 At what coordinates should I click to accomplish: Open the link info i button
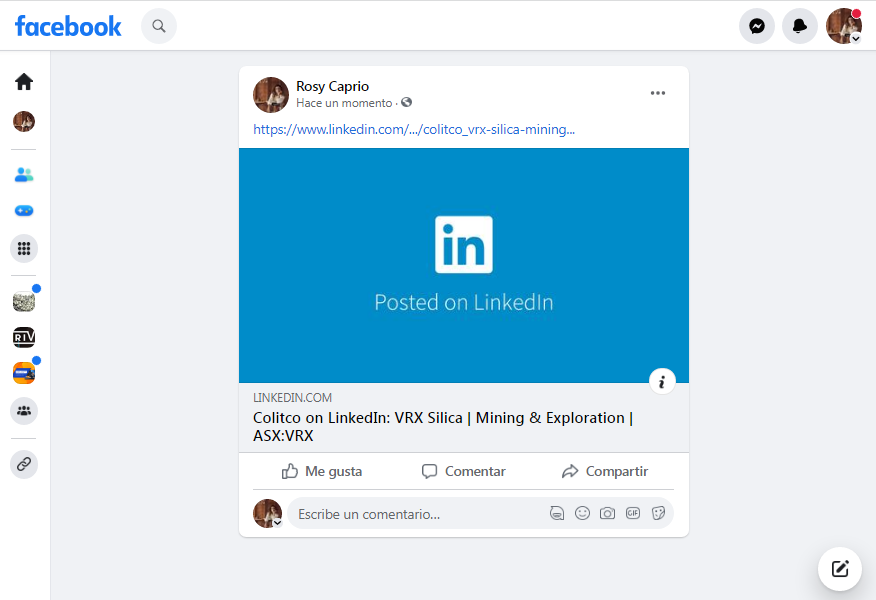[x=662, y=382]
